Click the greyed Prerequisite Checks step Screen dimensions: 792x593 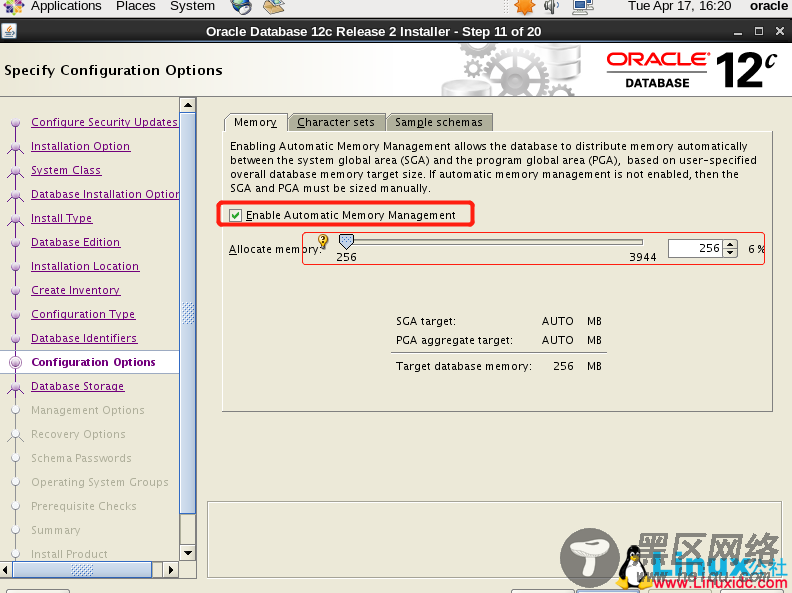(83, 506)
